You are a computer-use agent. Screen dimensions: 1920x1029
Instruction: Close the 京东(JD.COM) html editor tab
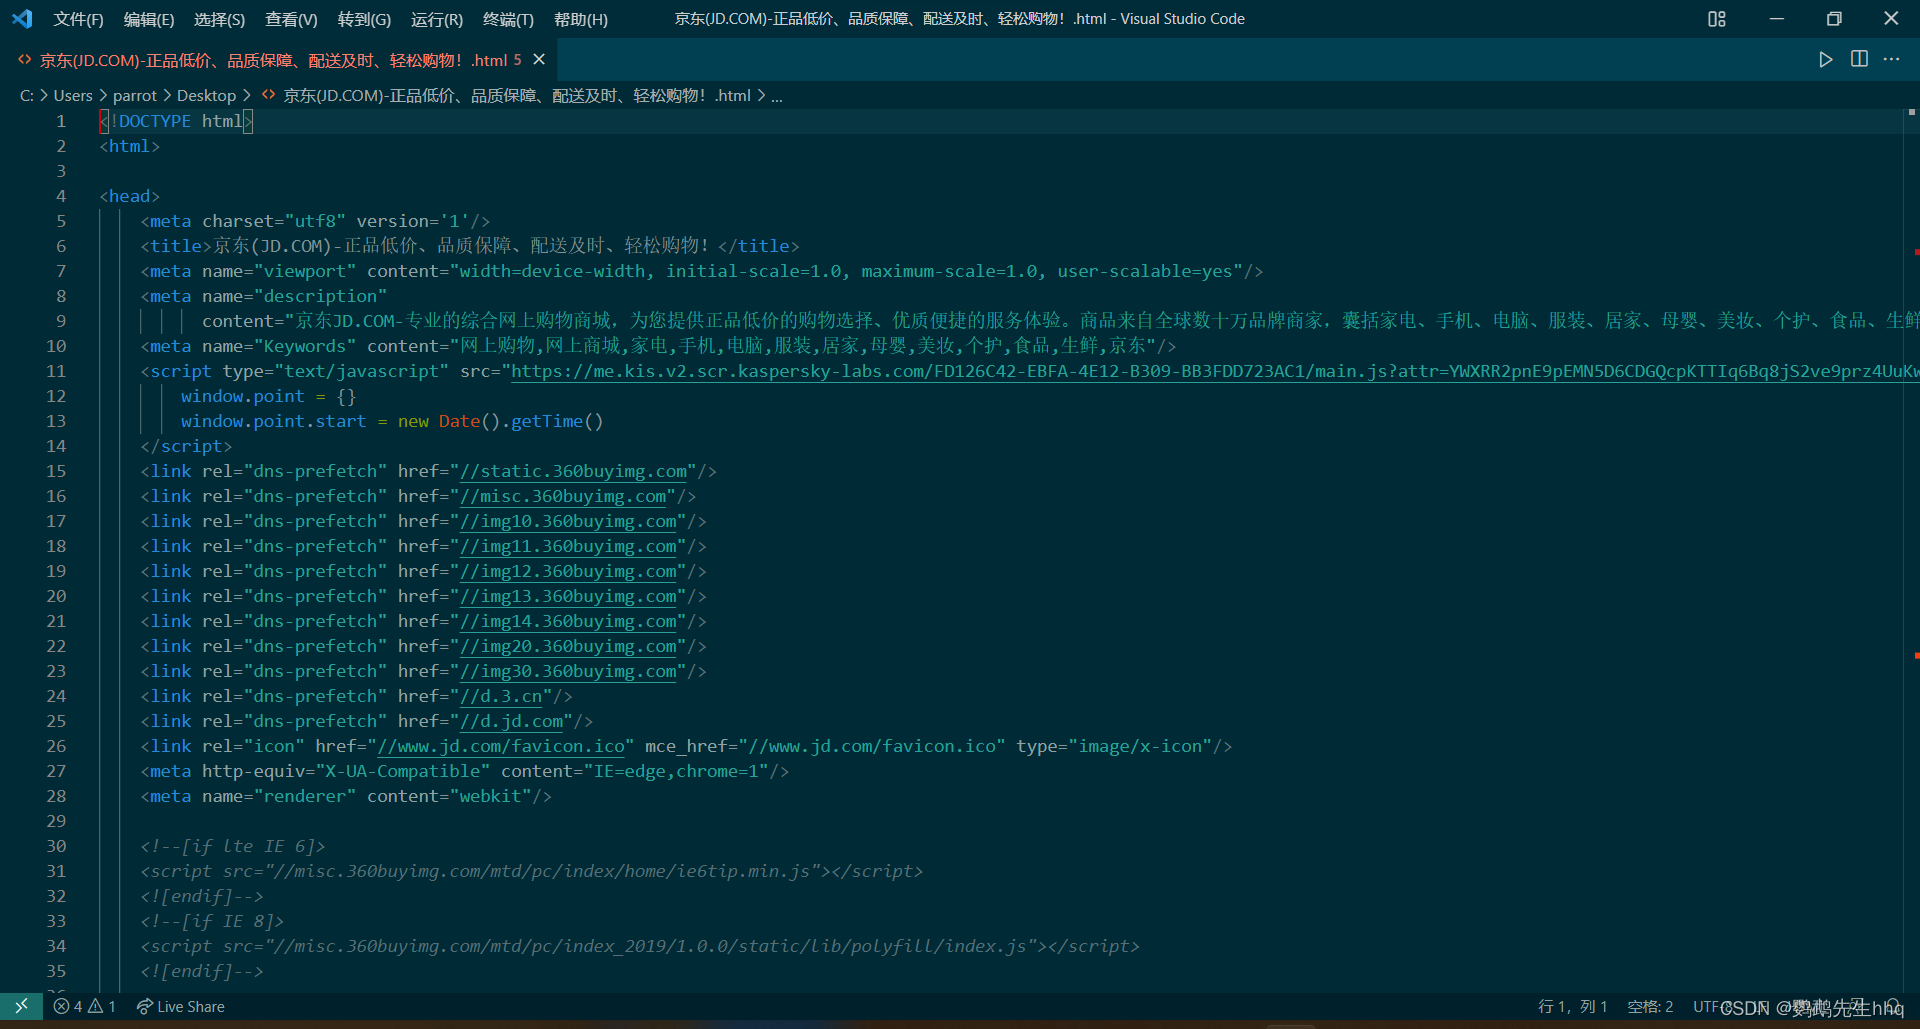(539, 60)
